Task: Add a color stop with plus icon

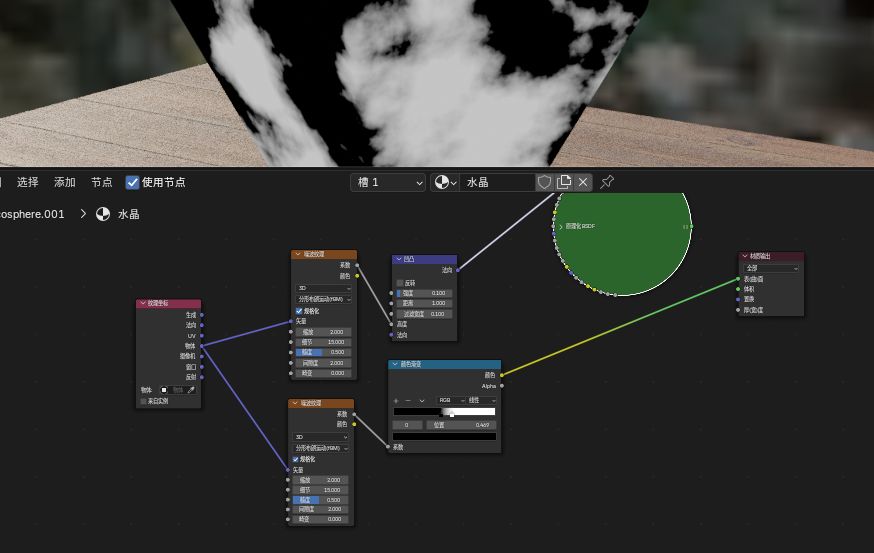Action: tap(396, 400)
